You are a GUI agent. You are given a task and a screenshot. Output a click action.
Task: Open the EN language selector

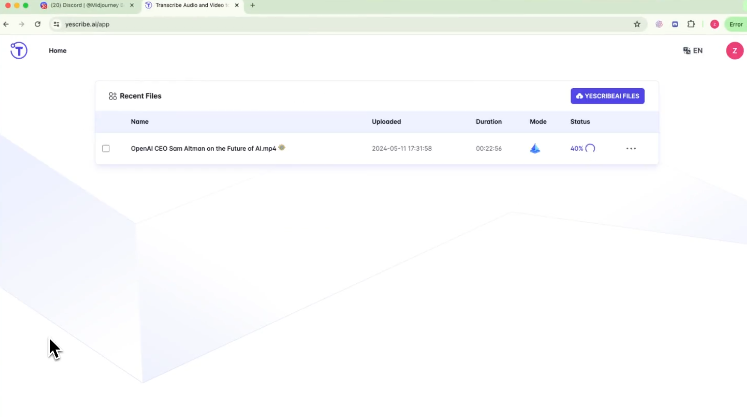pyautogui.click(x=693, y=50)
